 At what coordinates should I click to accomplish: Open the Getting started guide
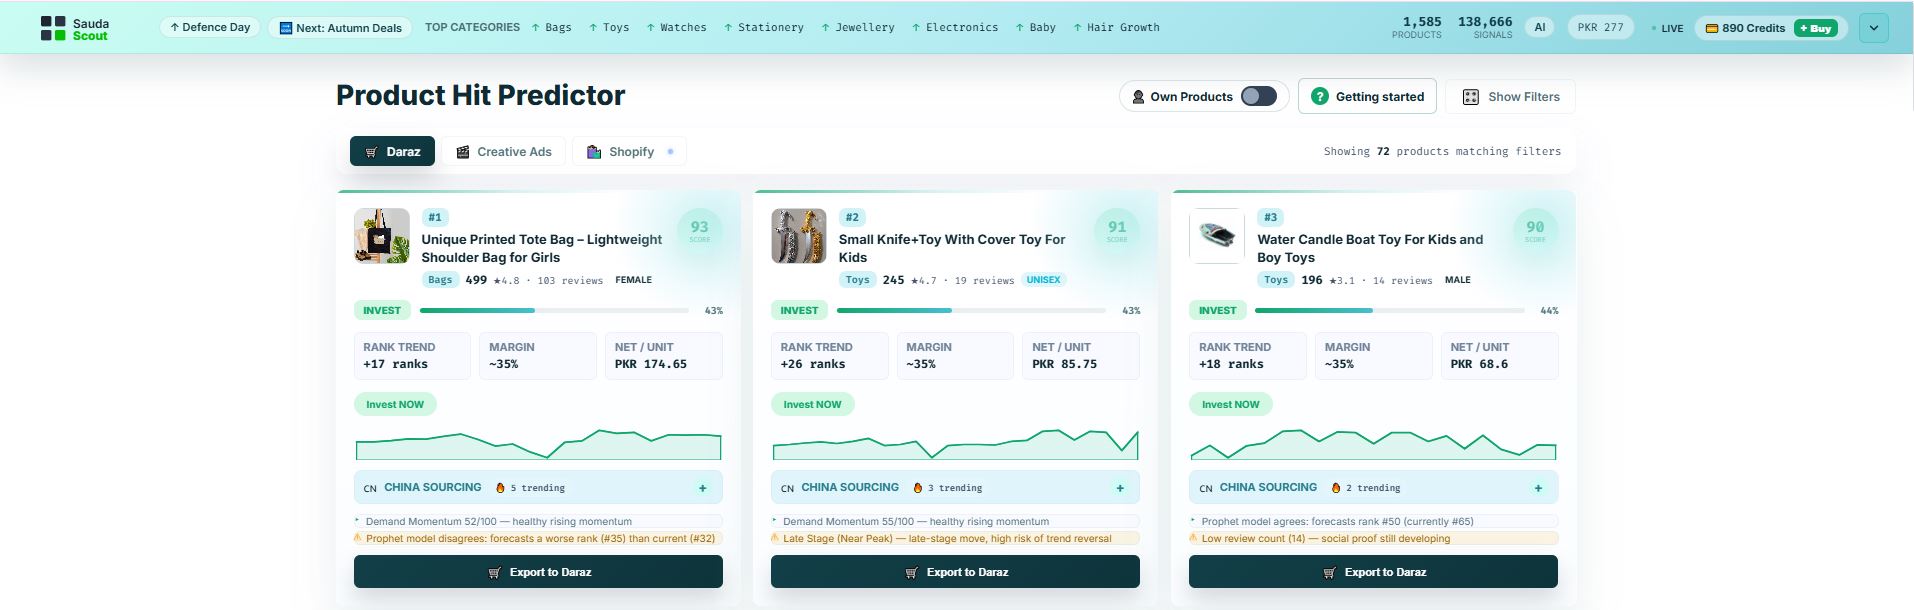pyautogui.click(x=1367, y=96)
